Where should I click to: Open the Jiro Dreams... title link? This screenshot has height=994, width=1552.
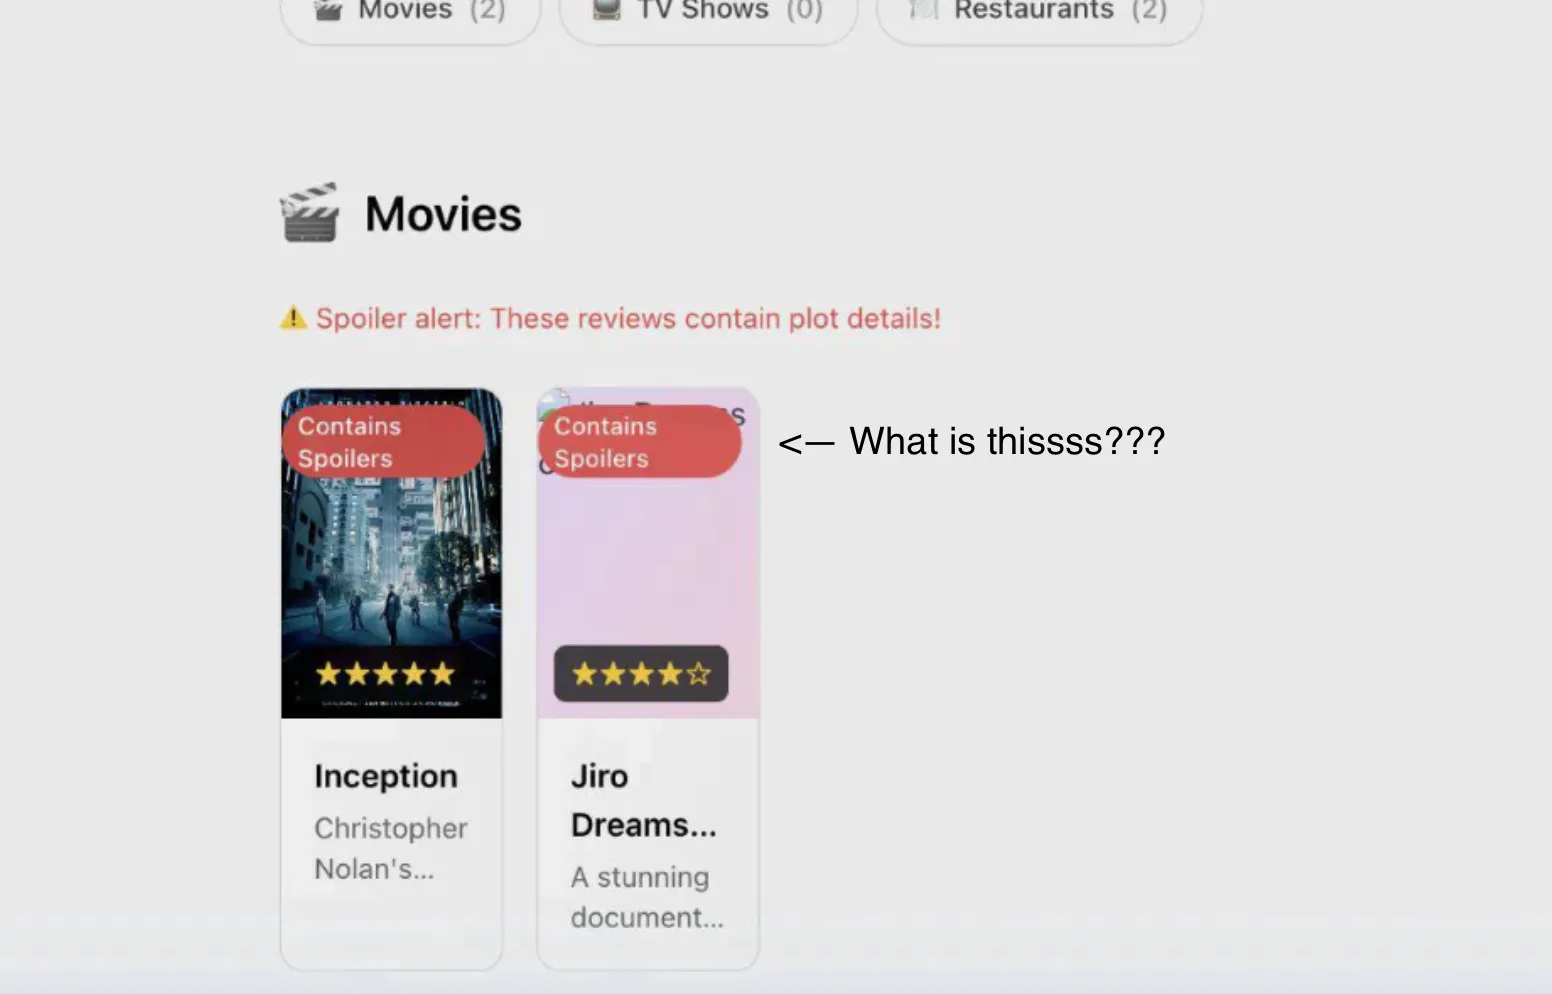tap(644, 801)
